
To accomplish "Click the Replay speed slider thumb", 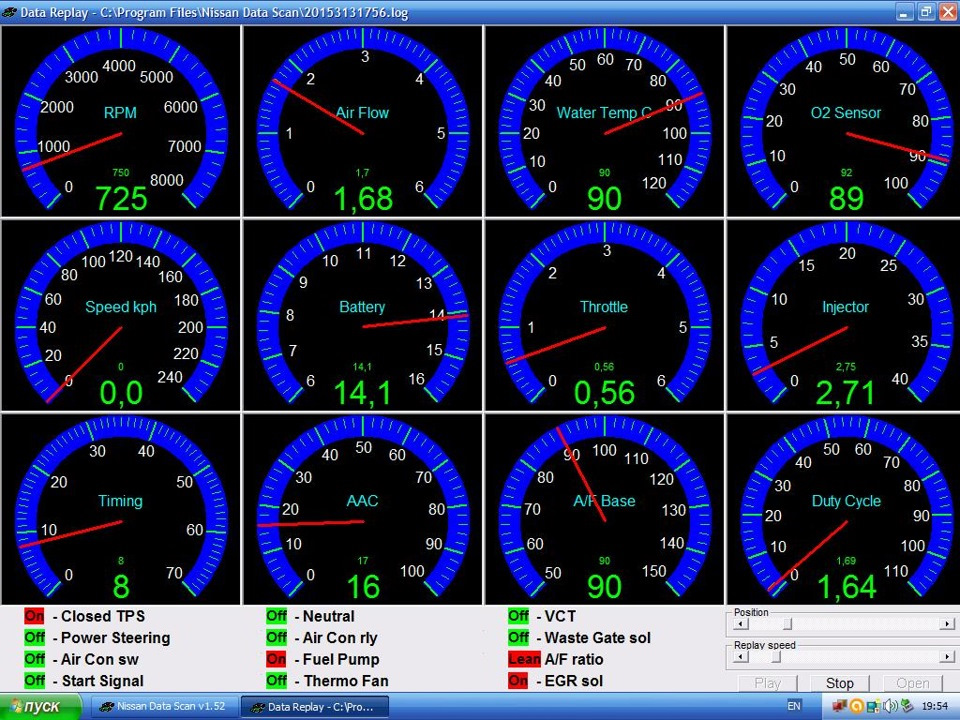I will pos(776,656).
